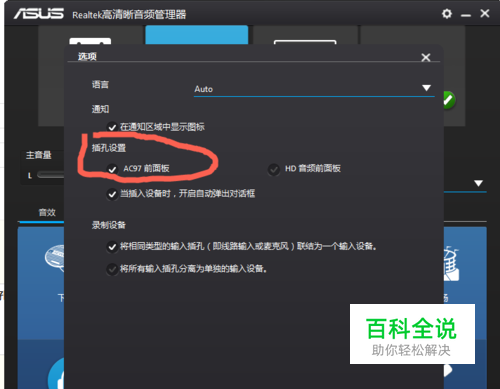Click the ASUS logo
Image resolution: width=500 pixels, height=389 pixels.
[x=39, y=14]
